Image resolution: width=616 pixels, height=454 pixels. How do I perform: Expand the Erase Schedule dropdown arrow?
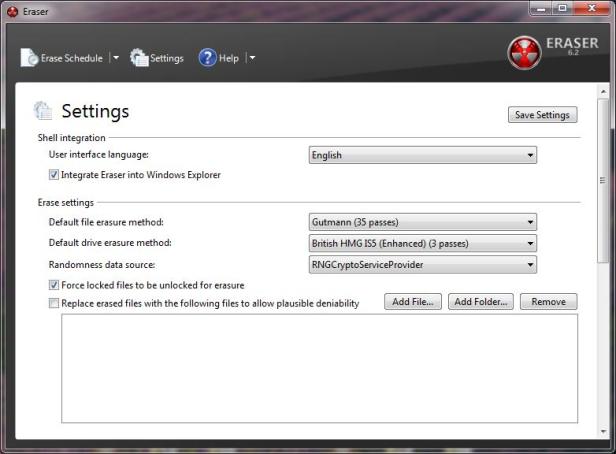tap(116, 58)
